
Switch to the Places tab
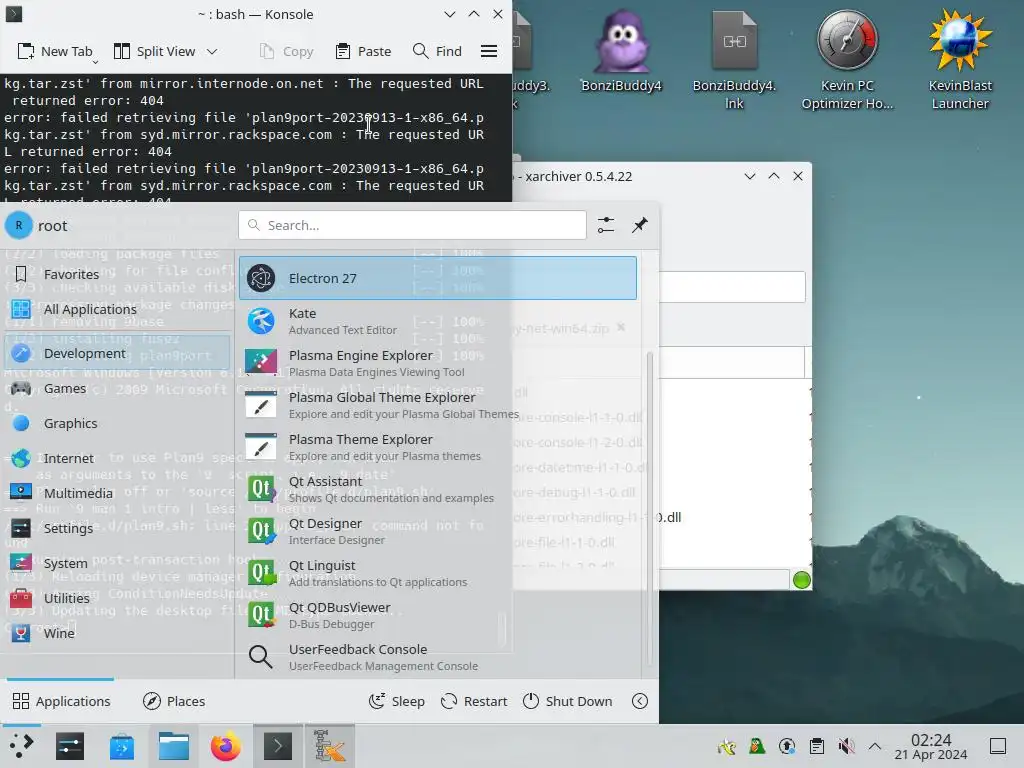pyautogui.click(x=174, y=701)
